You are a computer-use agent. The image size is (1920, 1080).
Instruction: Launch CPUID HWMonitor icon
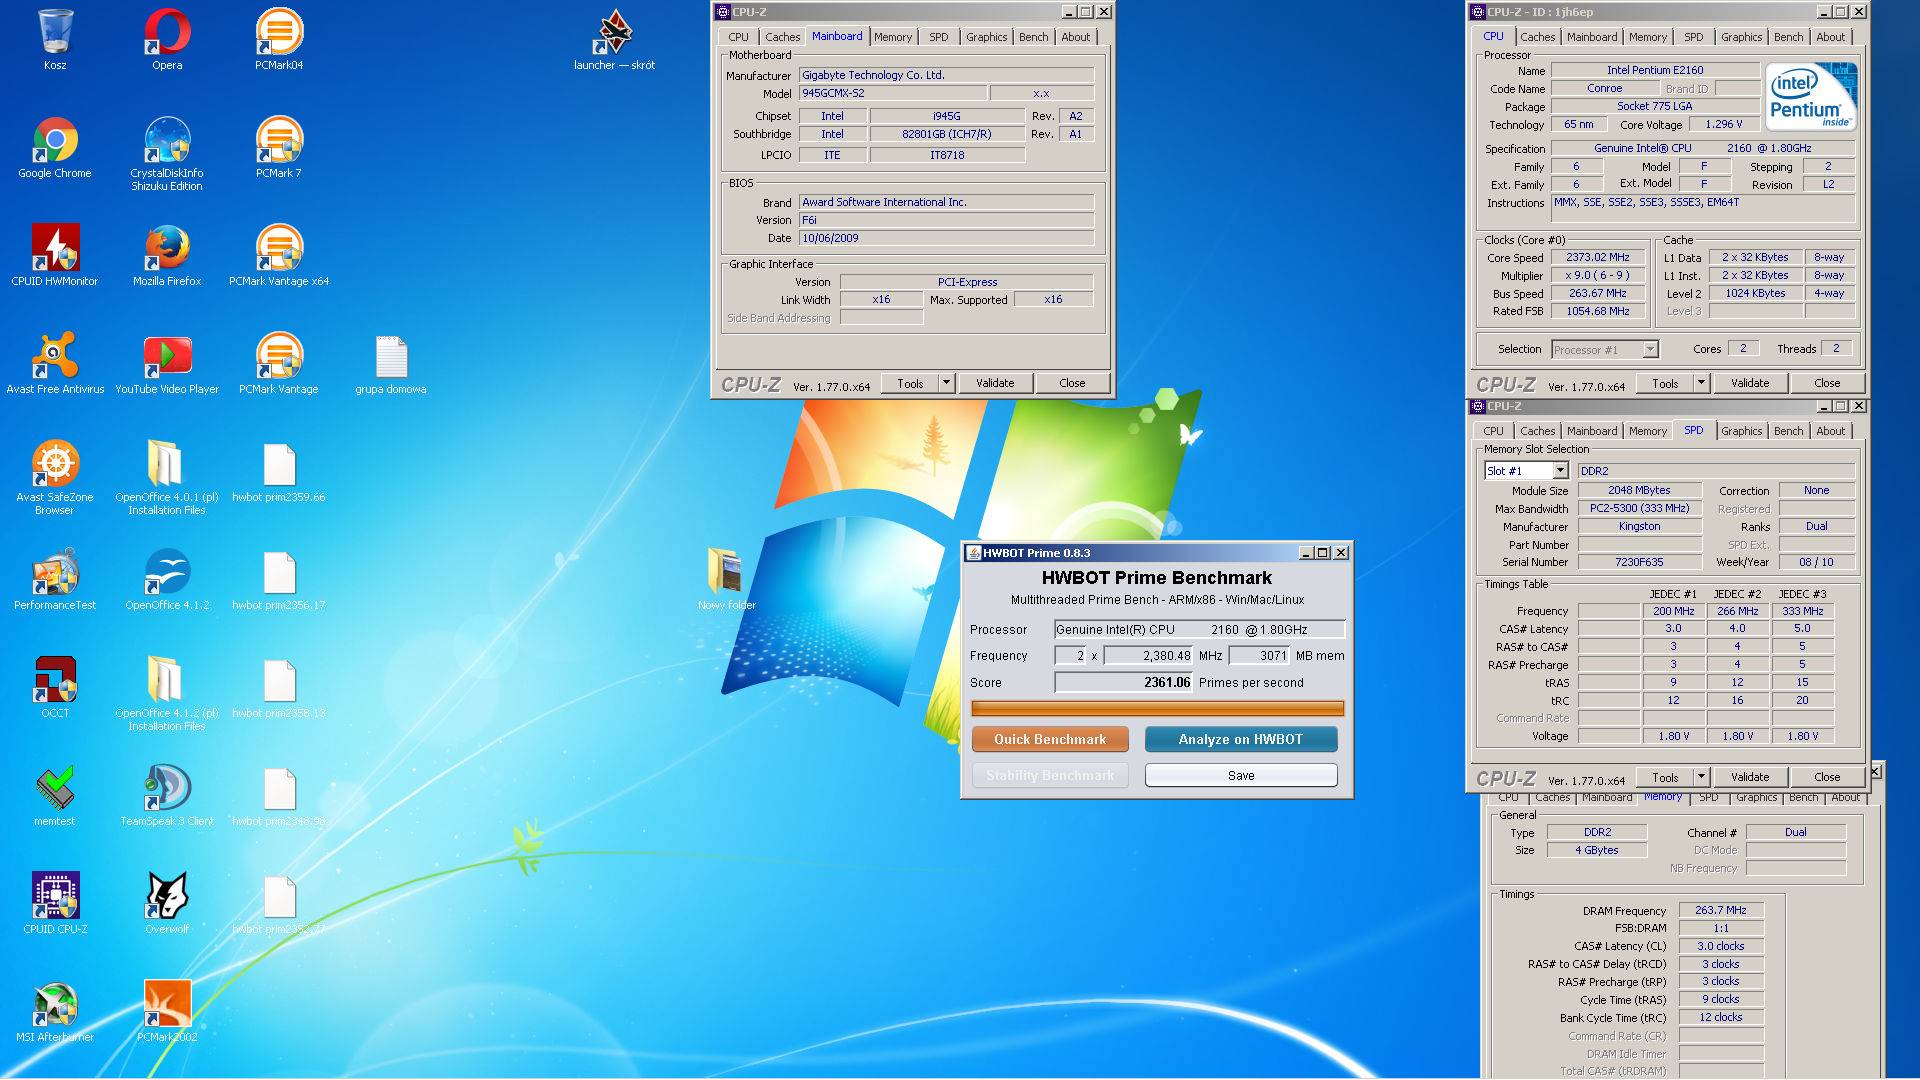(55, 256)
